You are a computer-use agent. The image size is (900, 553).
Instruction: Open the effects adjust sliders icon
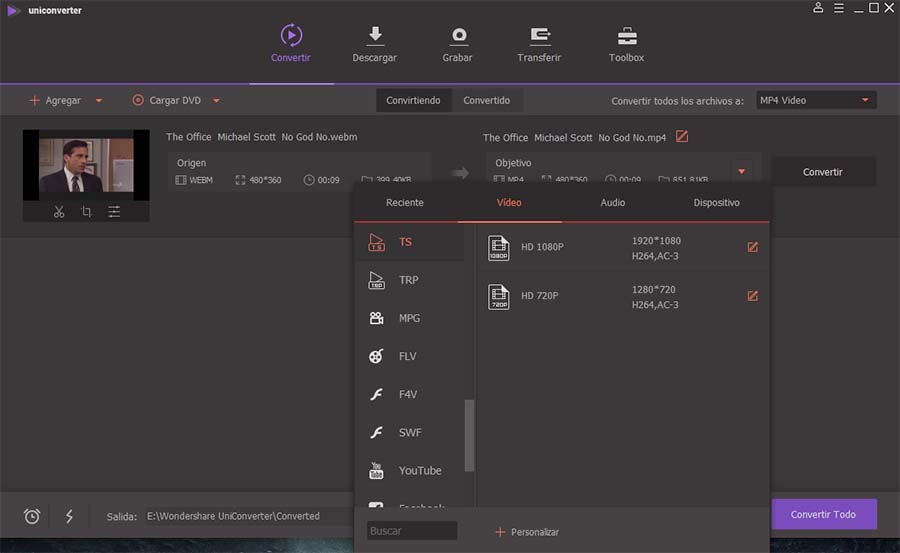click(x=114, y=212)
